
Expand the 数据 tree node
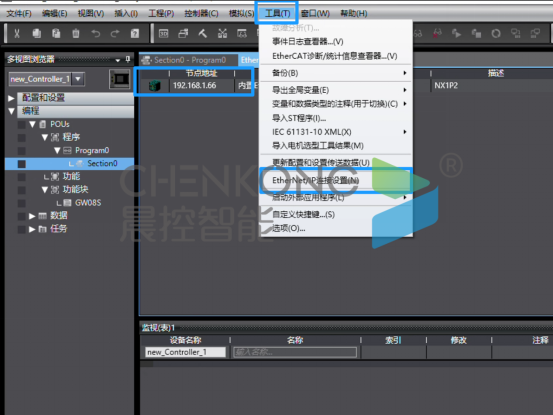32,216
